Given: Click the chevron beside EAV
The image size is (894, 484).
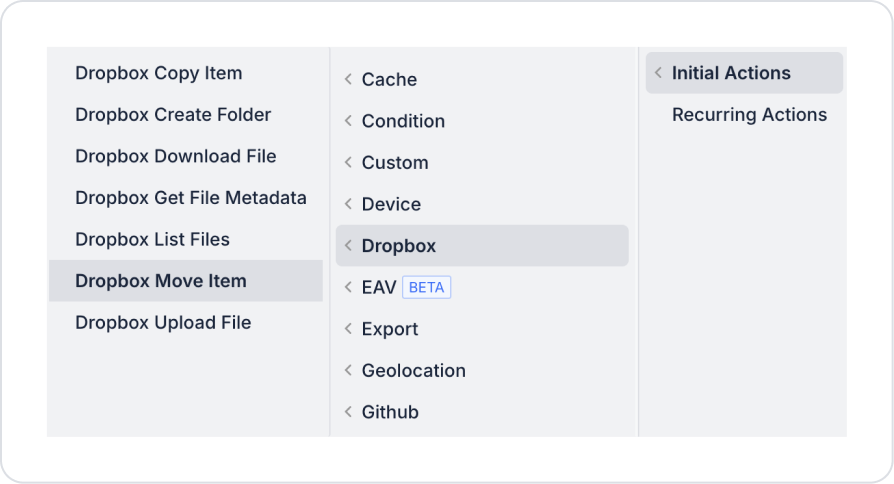Looking at the screenshot, I should pyautogui.click(x=348, y=287).
